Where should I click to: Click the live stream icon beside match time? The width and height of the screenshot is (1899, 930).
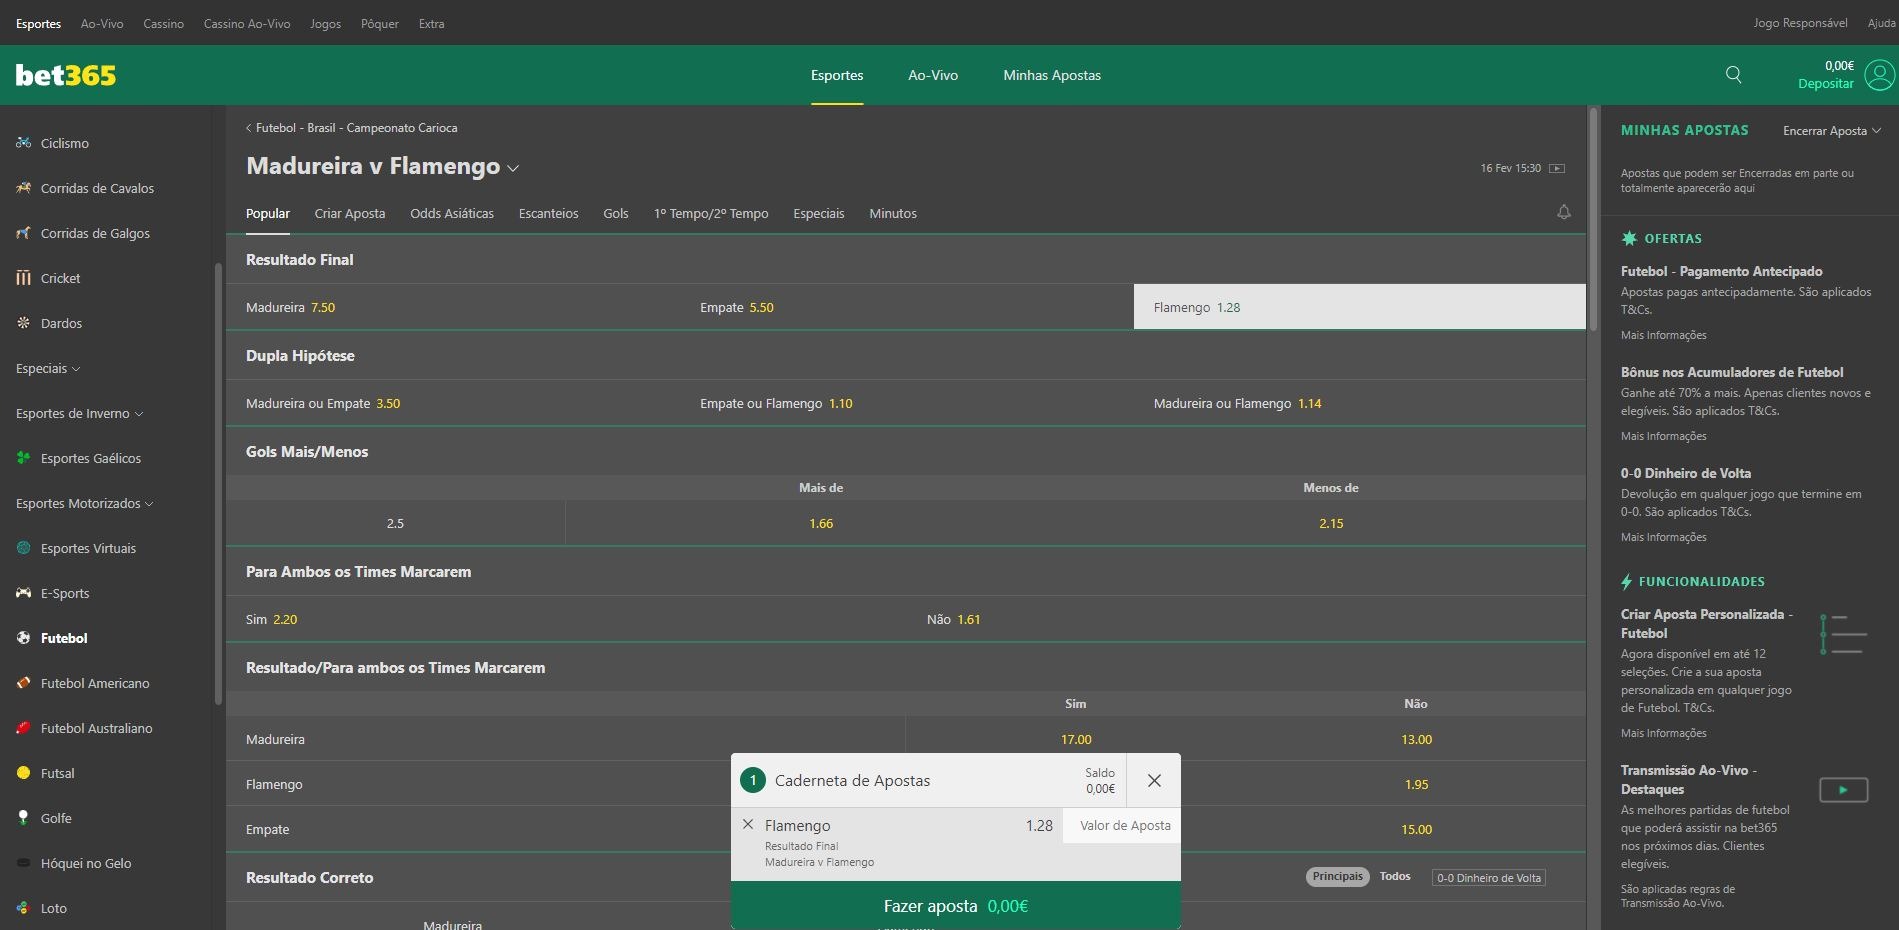point(1557,168)
